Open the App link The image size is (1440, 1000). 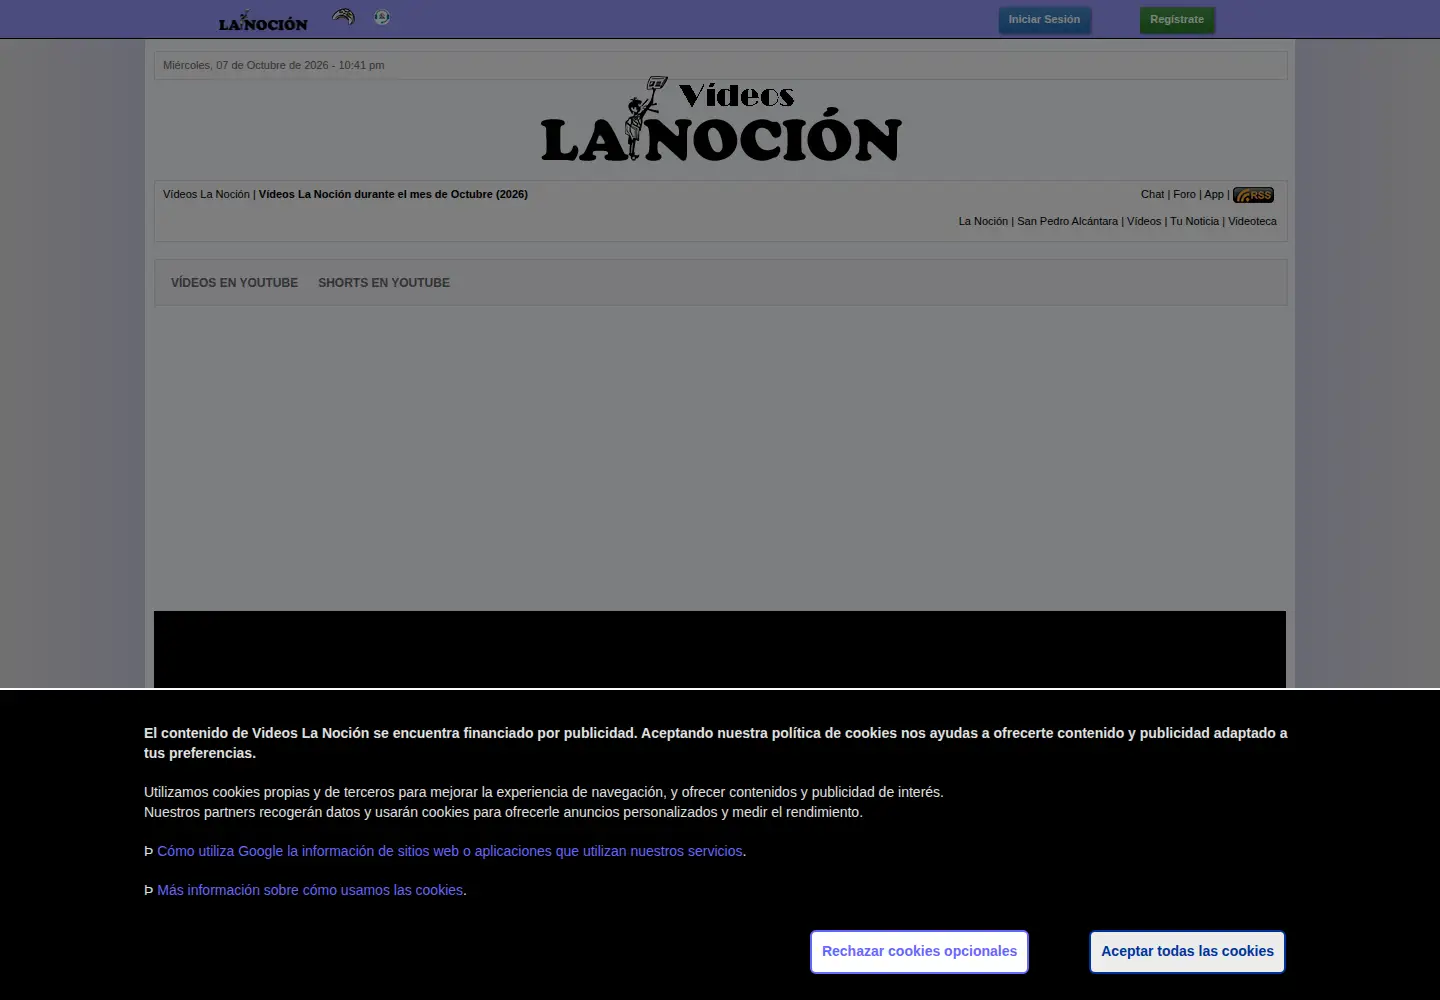coord(1214,194)
